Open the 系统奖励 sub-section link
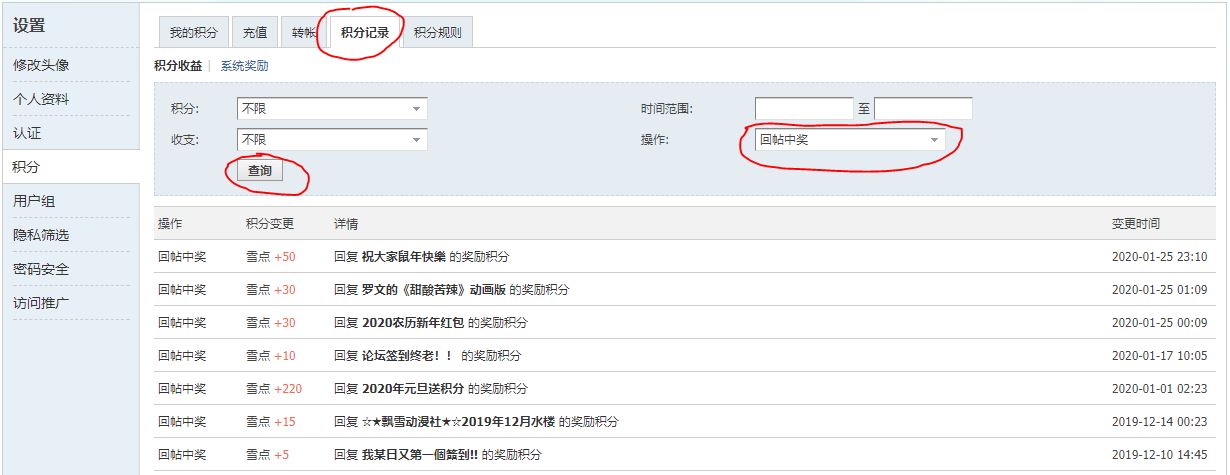The width and height of the screenshot is (1230, 475). (x=244, y=66)
